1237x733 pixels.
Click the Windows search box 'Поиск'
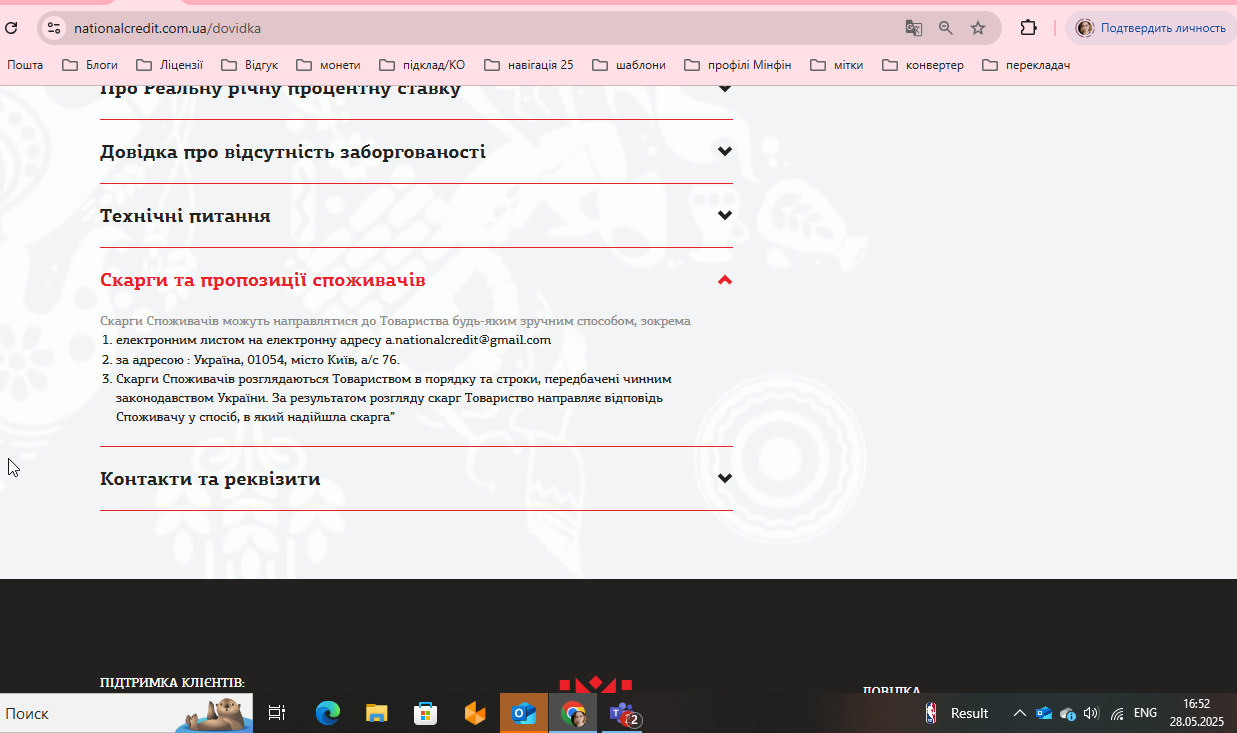click(x=126, y=713)
